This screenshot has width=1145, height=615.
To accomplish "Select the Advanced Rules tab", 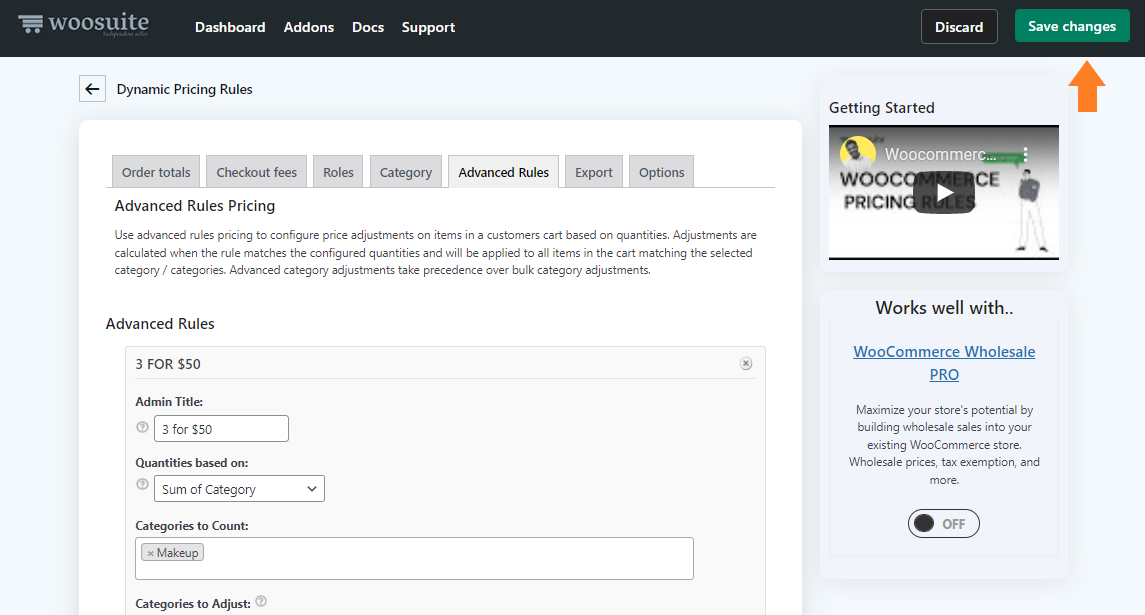I will click(503, 172).
